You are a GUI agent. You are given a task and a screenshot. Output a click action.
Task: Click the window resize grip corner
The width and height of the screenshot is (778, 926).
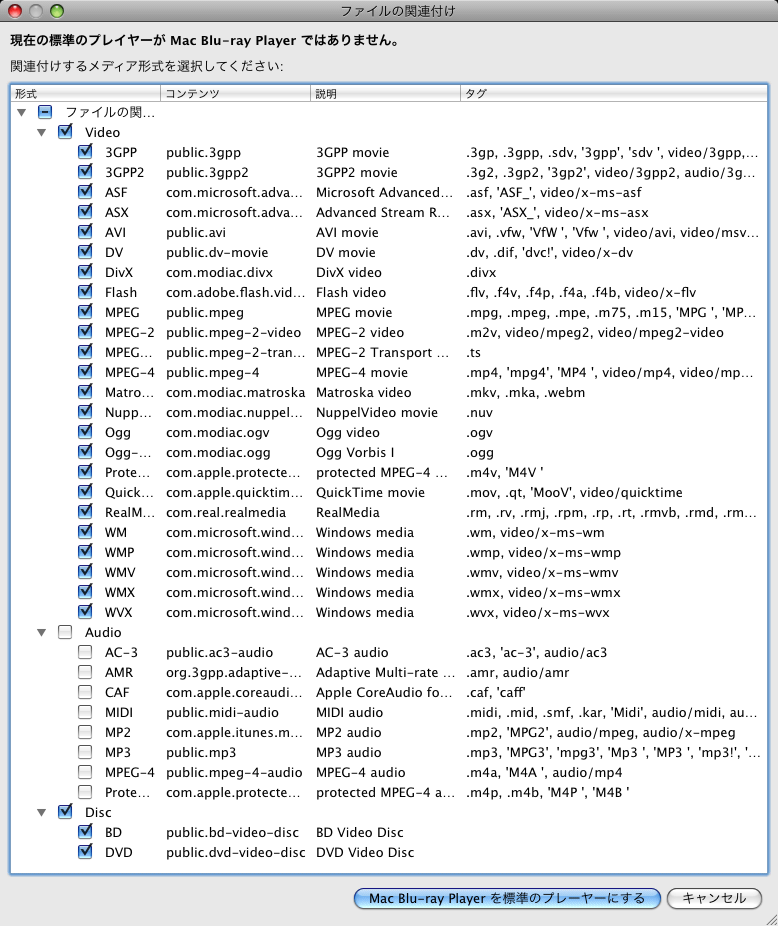(771, 920)
